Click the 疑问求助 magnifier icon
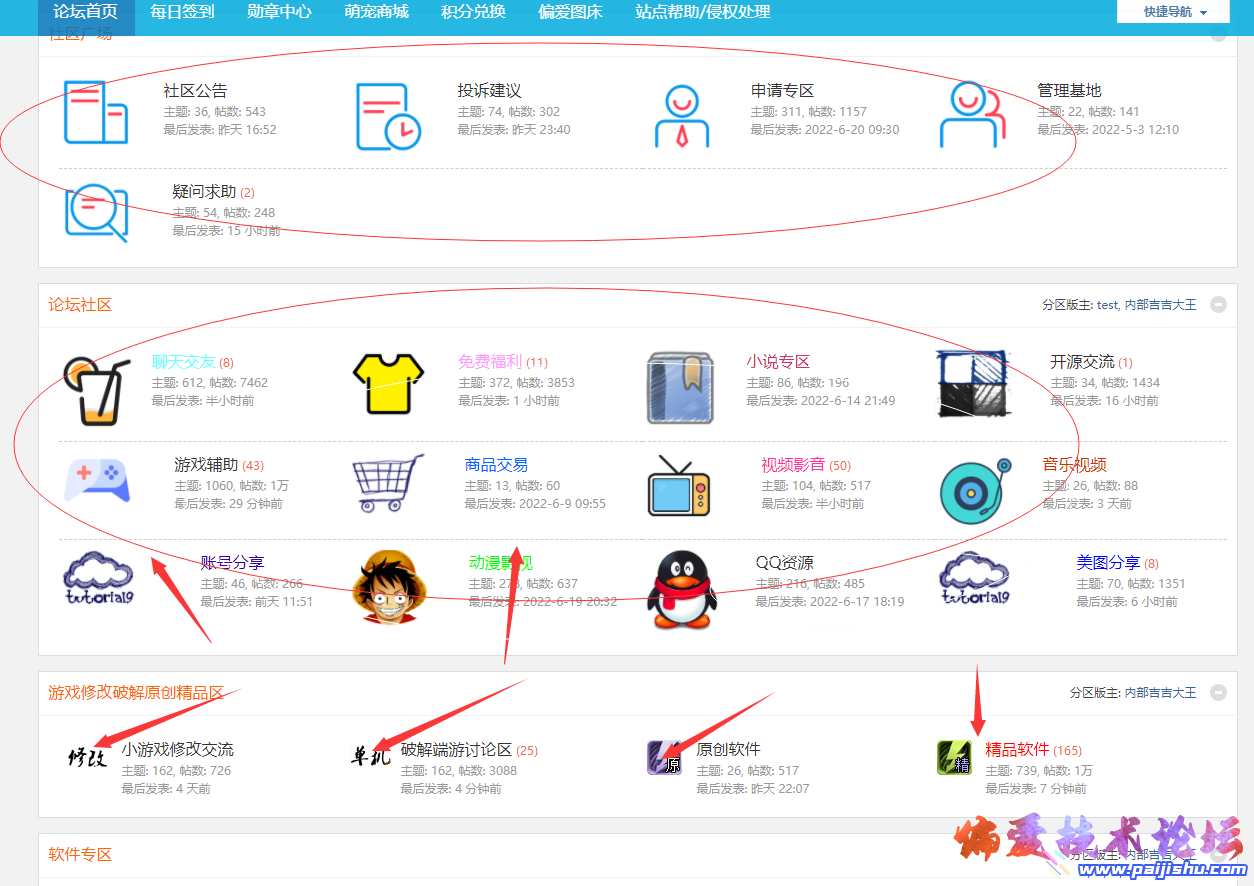Viewport: 1254px width, 886px height. coord(97,213)
